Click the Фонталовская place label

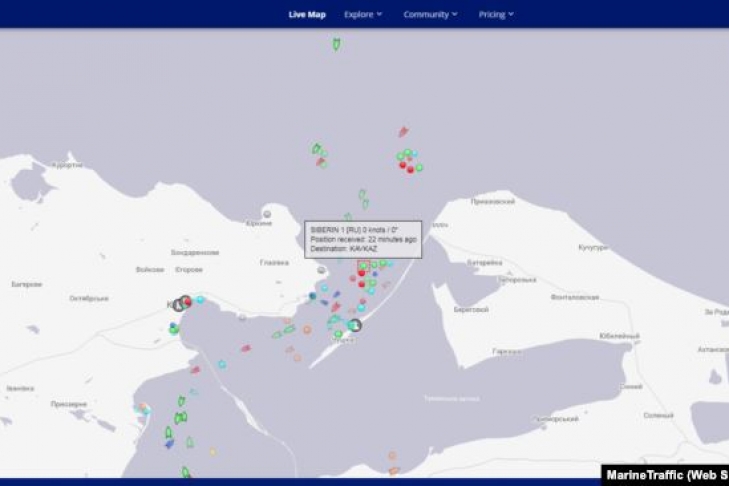click(x=574, y=297)
